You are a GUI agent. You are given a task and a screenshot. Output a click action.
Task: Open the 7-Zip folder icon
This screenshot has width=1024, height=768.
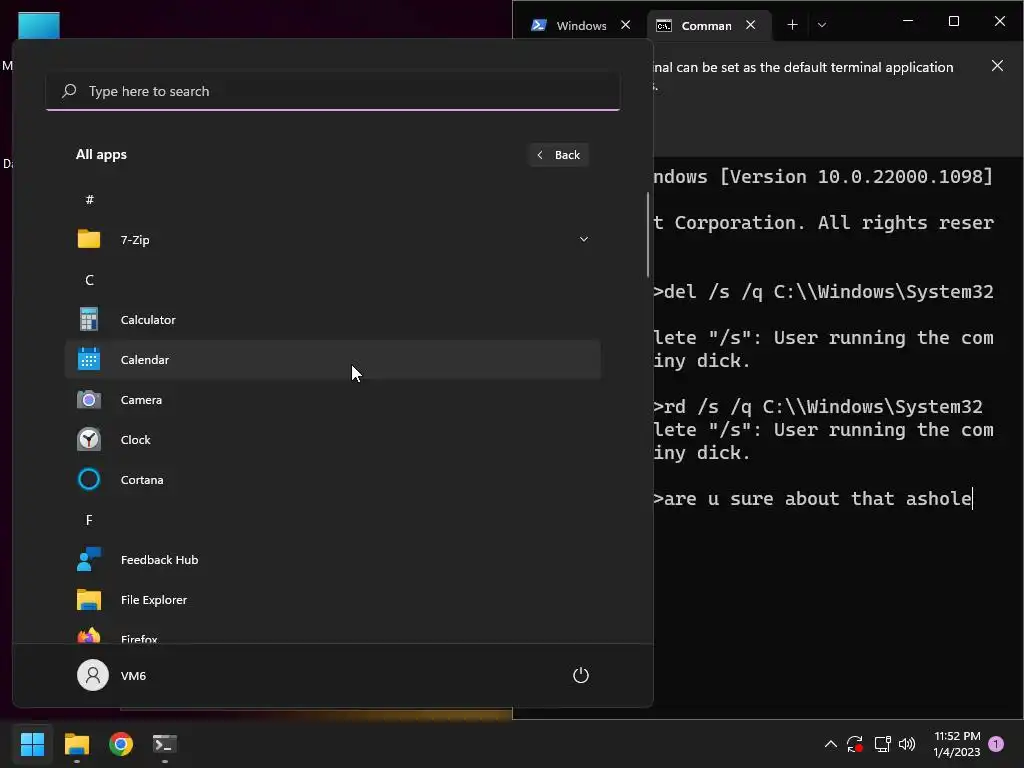(x=89, y=239)
